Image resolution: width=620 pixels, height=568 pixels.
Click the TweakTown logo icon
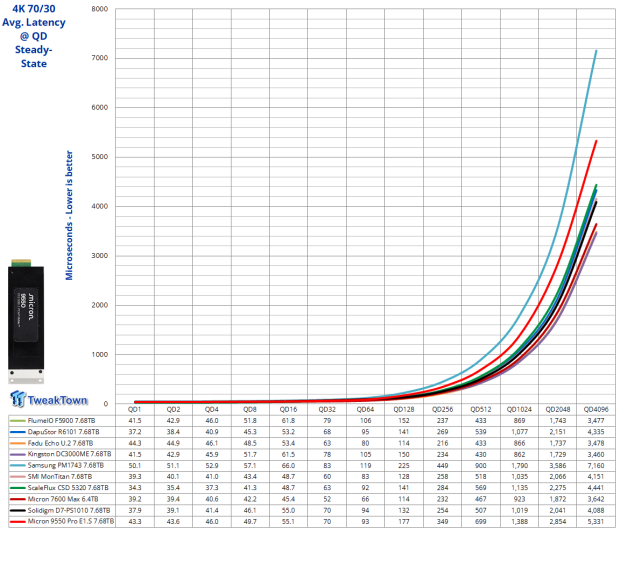tap(20, 400)
